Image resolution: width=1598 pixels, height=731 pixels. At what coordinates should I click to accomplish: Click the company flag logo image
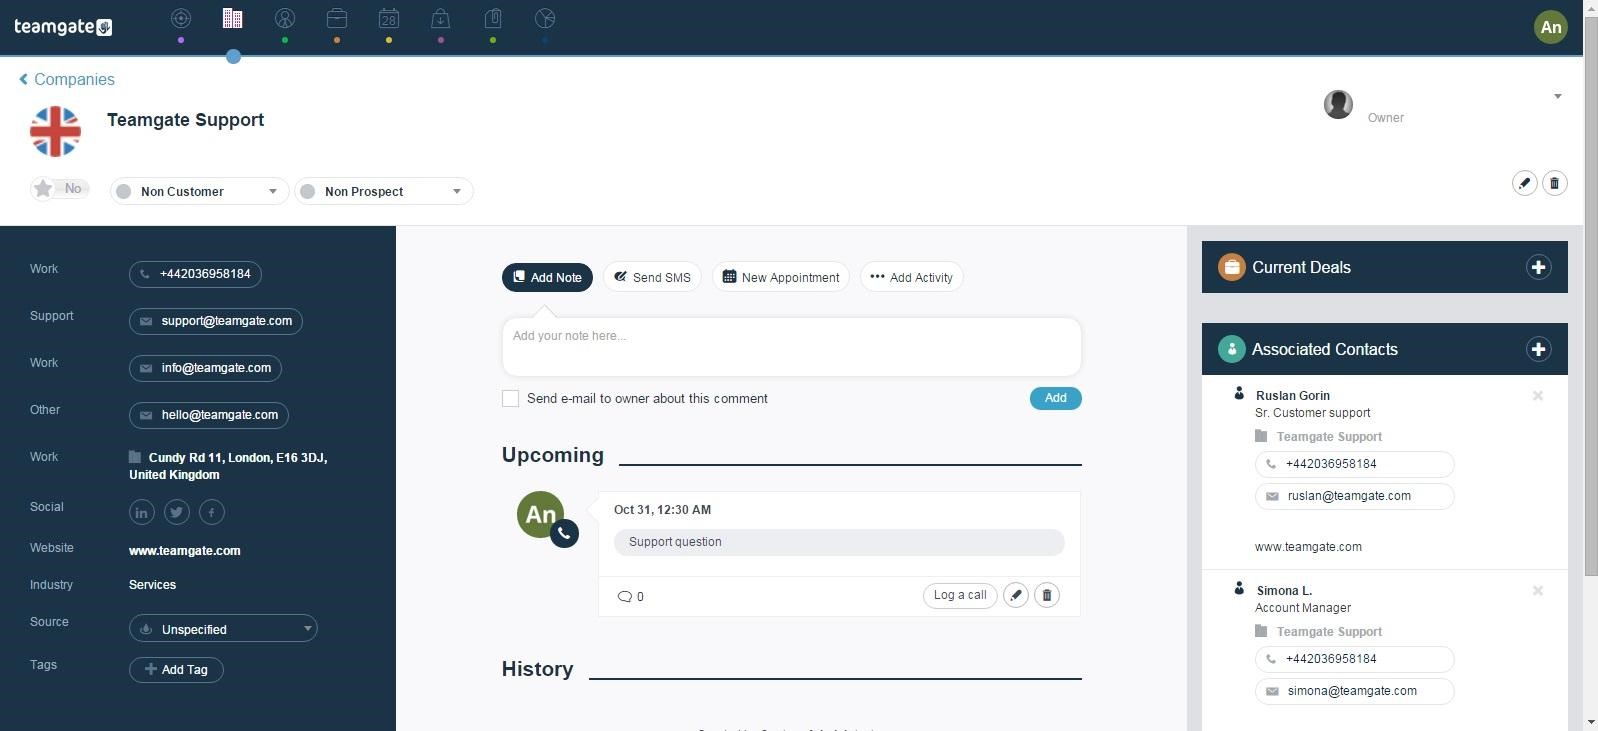(55, 131)
